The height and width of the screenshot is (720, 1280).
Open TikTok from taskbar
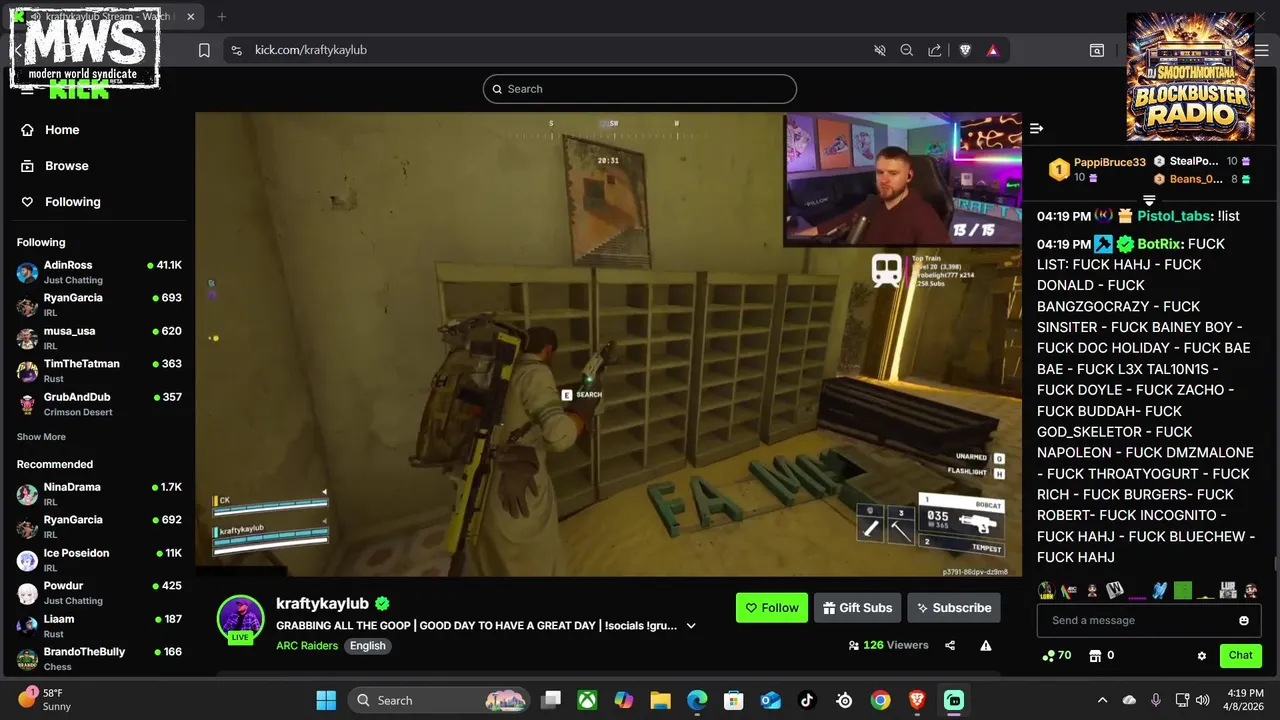point(807,700)
